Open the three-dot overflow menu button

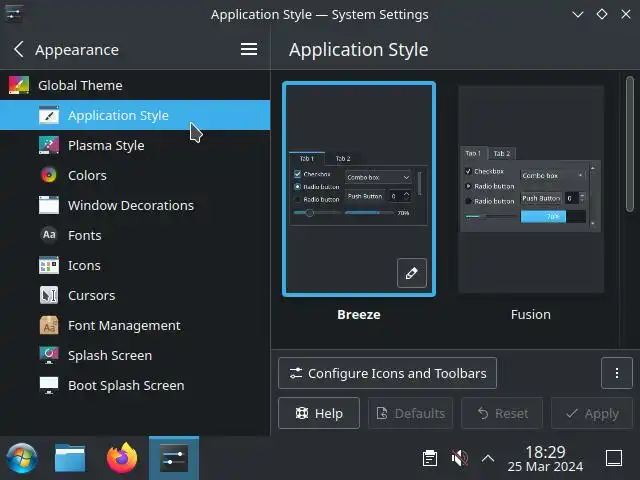(617, 373)
